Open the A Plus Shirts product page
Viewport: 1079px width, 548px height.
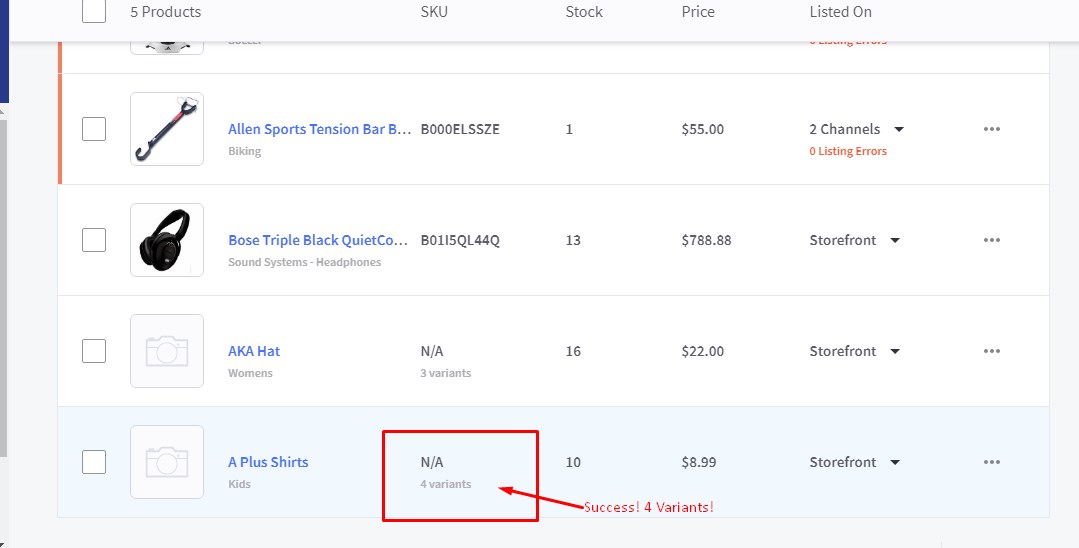pyautogui.click(x=268, y=461)
